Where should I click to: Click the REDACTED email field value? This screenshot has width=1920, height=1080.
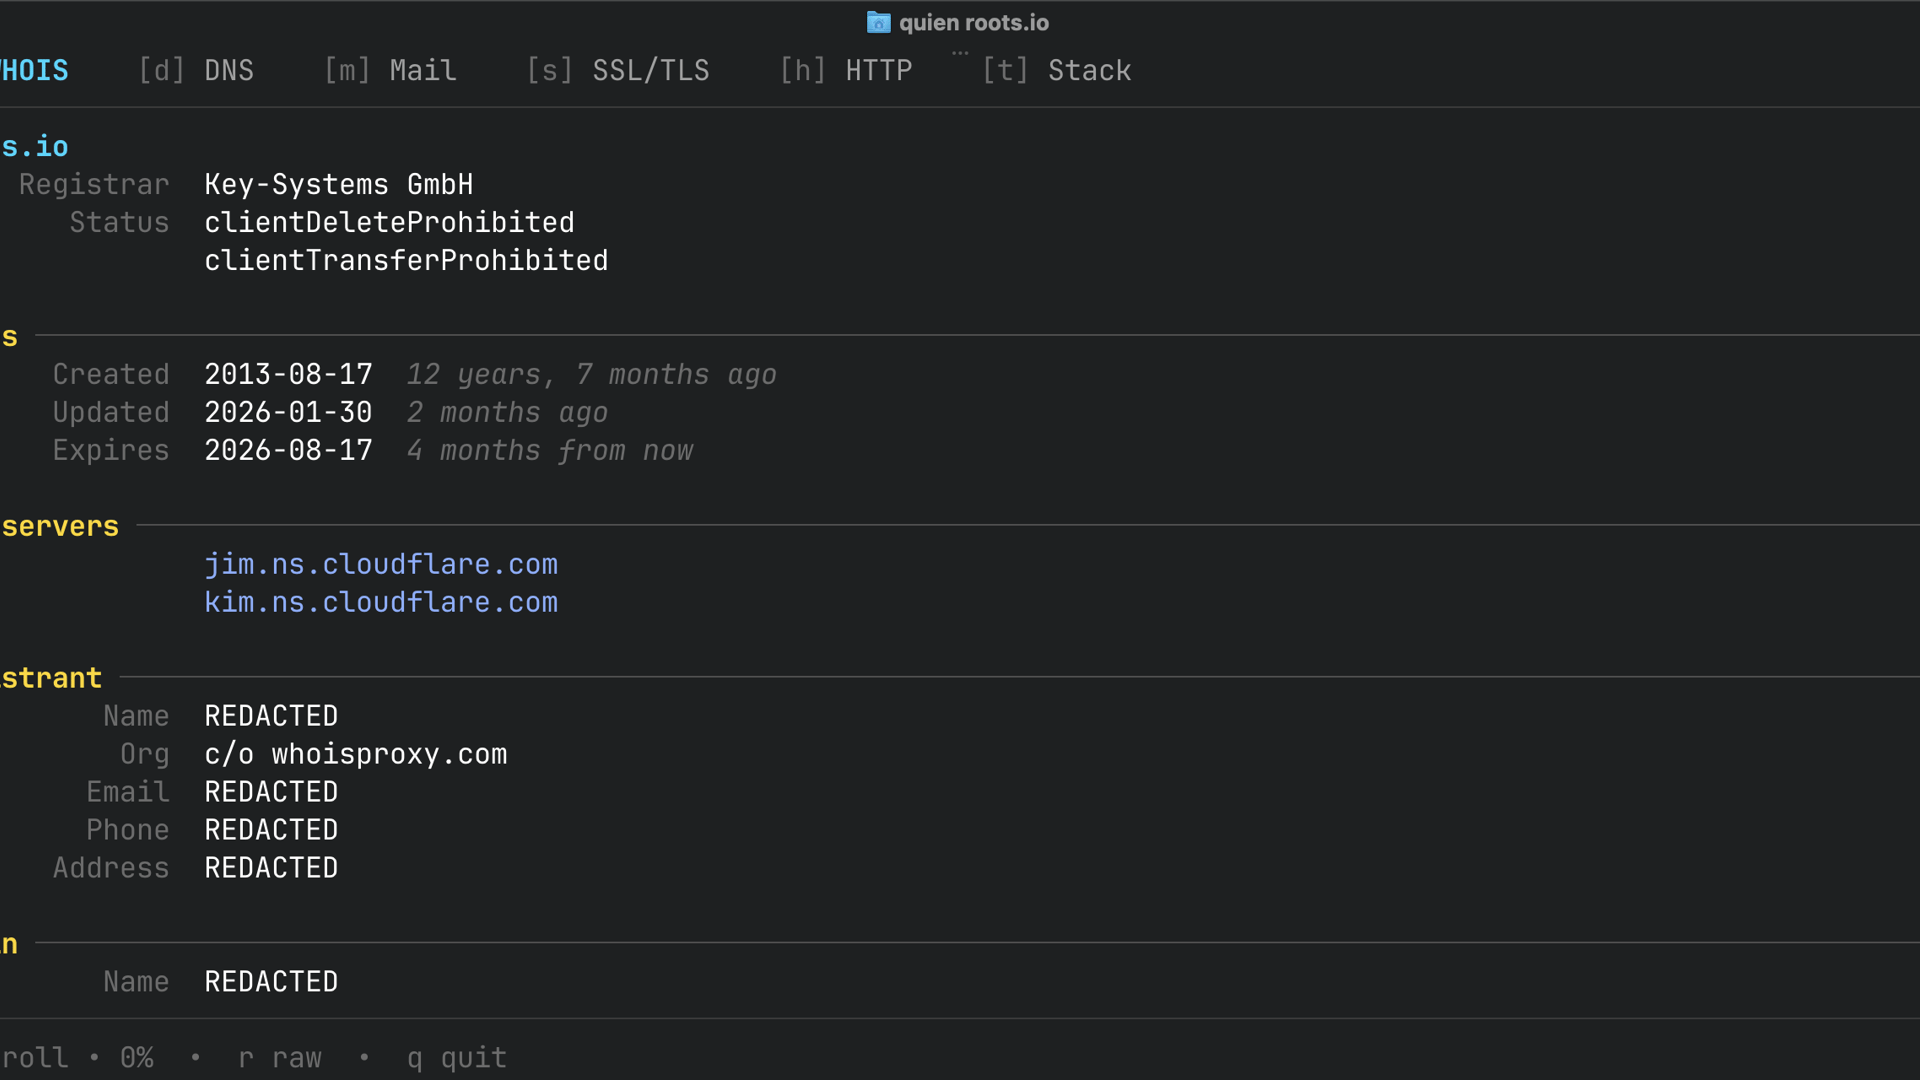click(x=271, y=791)
